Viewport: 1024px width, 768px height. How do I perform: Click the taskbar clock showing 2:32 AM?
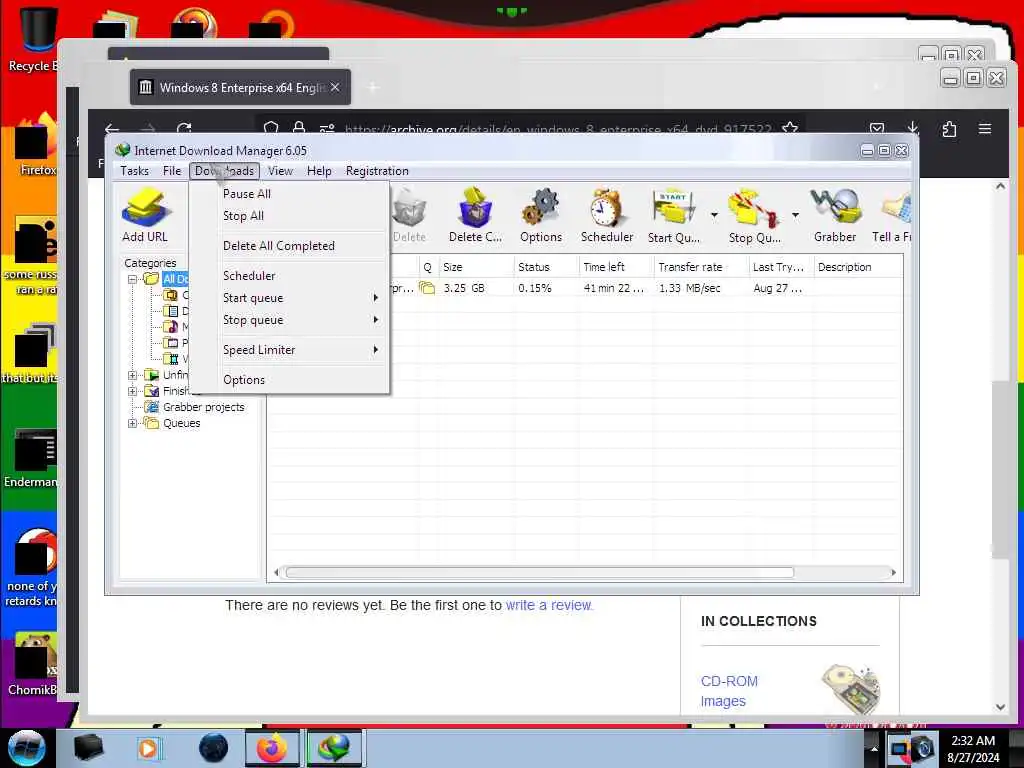pos(973,748)
